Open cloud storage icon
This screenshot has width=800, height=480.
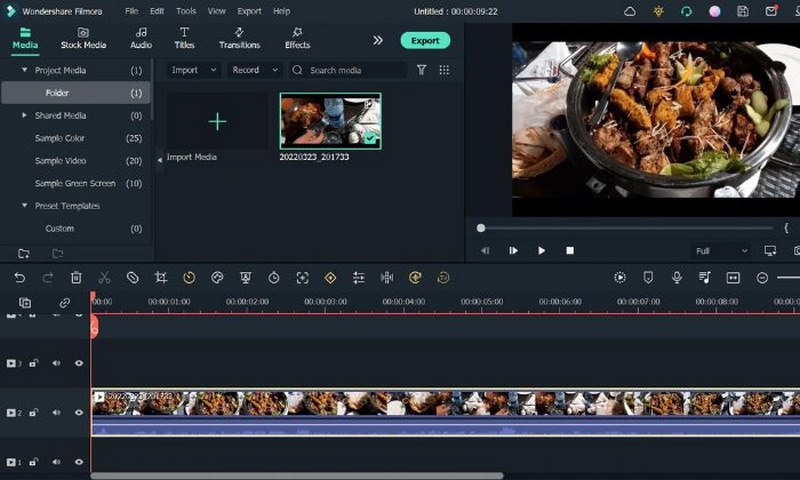coord(630,11)
